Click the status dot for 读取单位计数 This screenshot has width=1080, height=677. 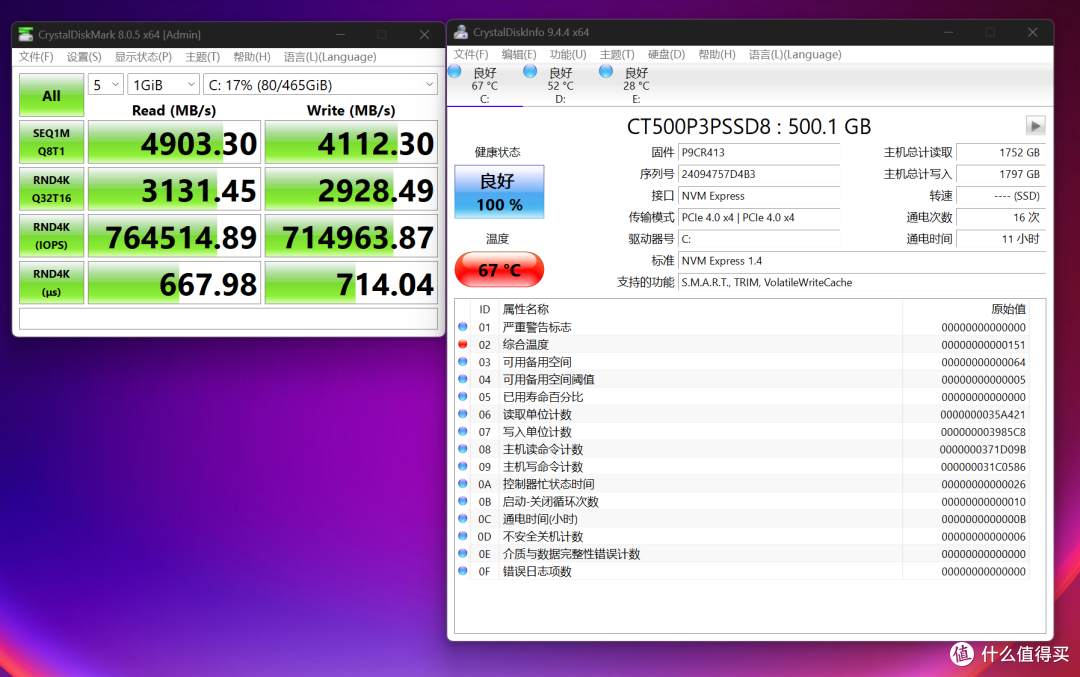pos(463,414)
